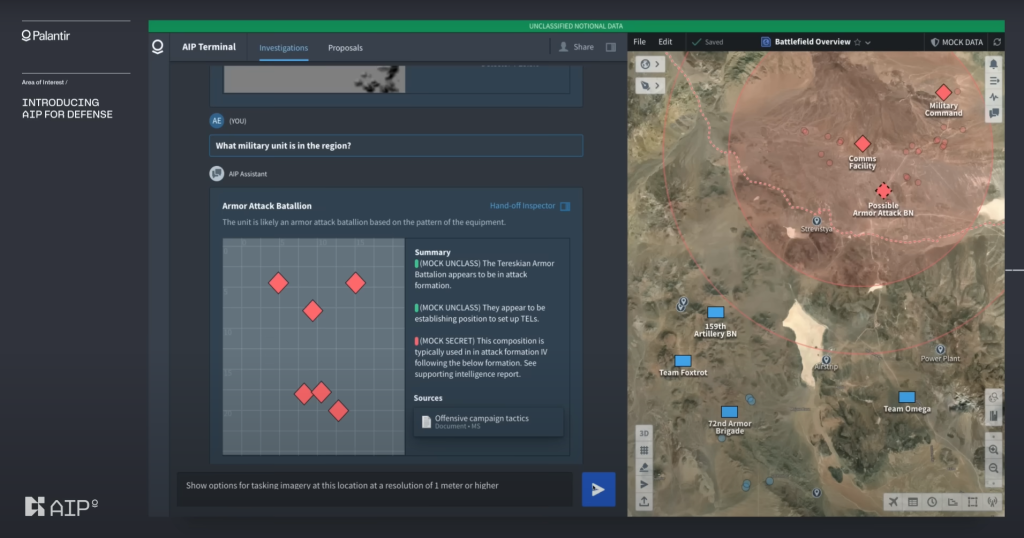Toggle the grid overlay icon on the map

[644, 451]
